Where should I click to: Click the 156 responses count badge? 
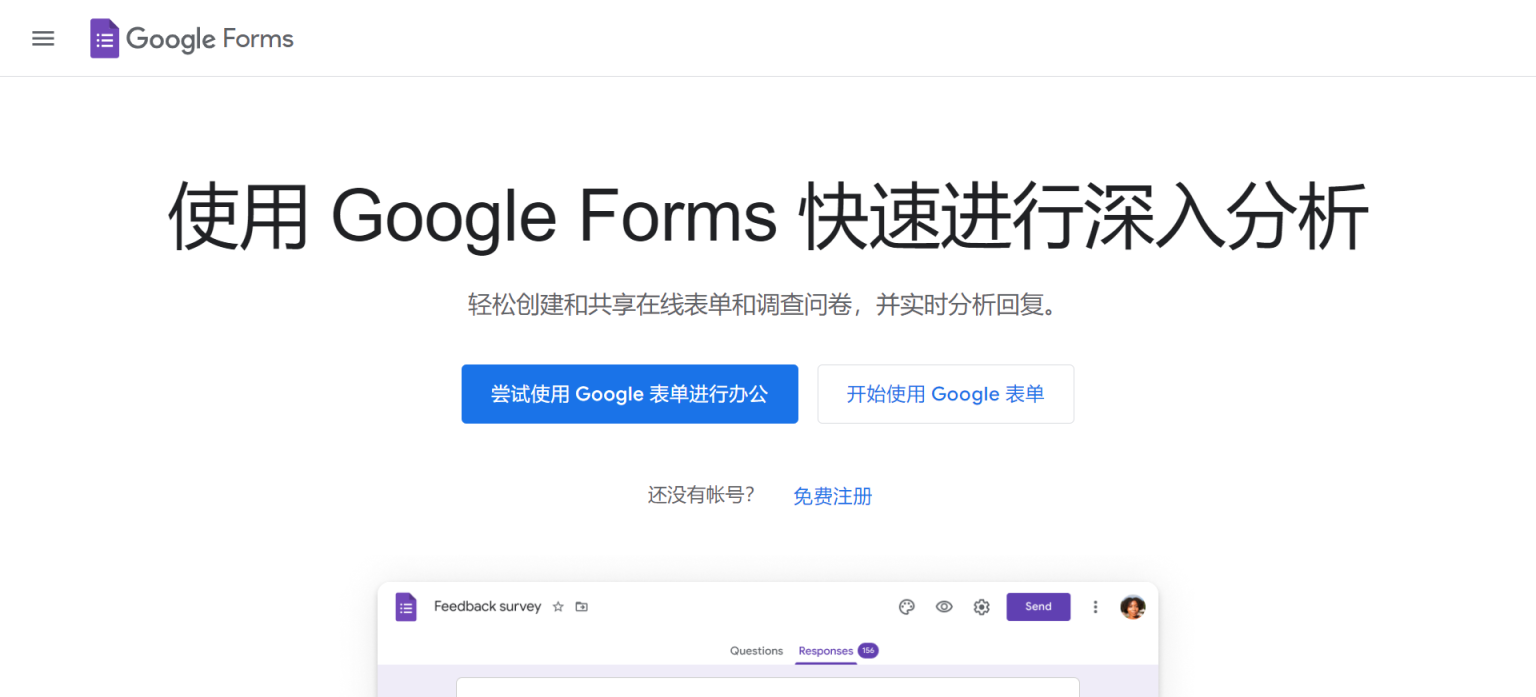coord(867,650)
